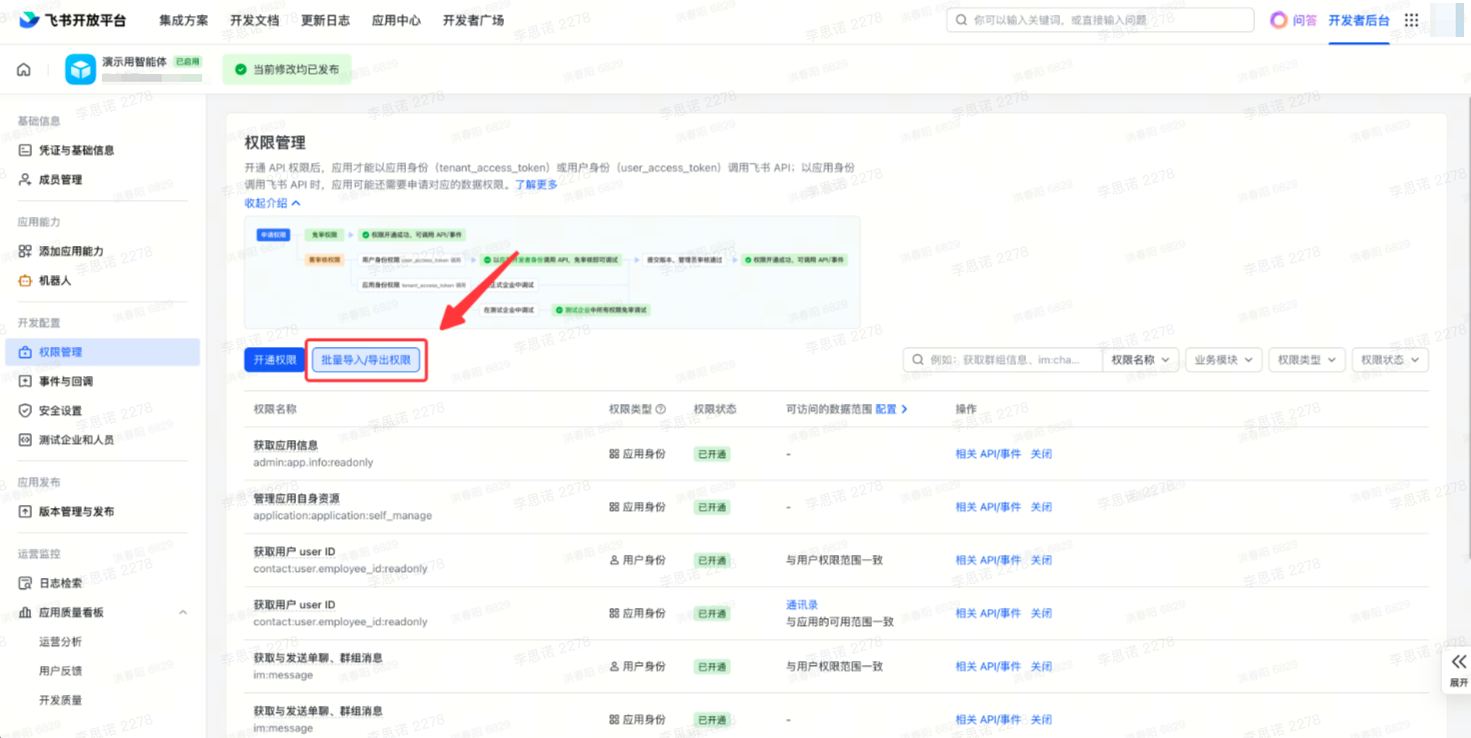Open the 了解更多 link
This screenshot has width=1471, height=738.
pyautogui.click(x=536, y=185)
